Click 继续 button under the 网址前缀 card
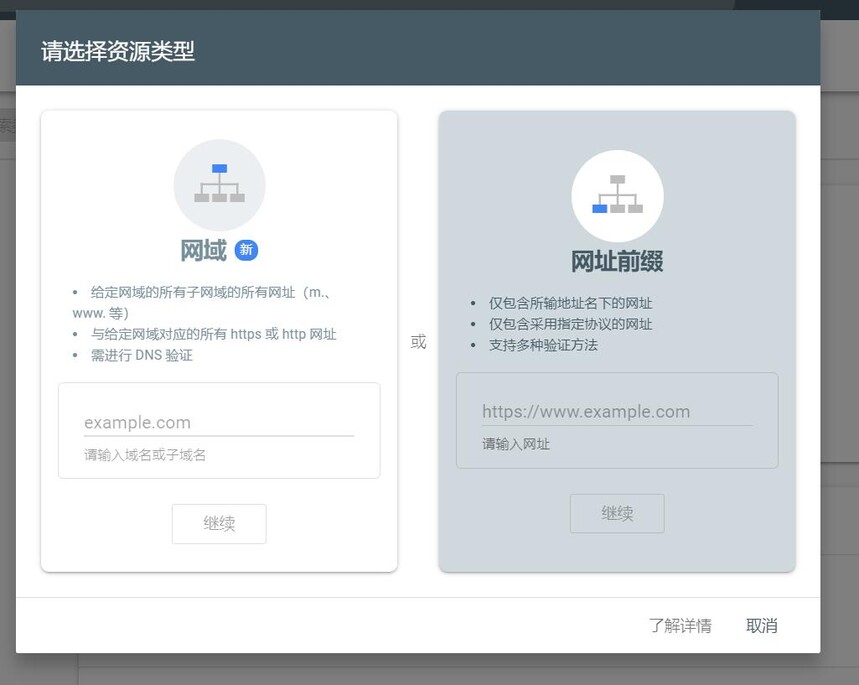859x685 pixels. (617, 513)
